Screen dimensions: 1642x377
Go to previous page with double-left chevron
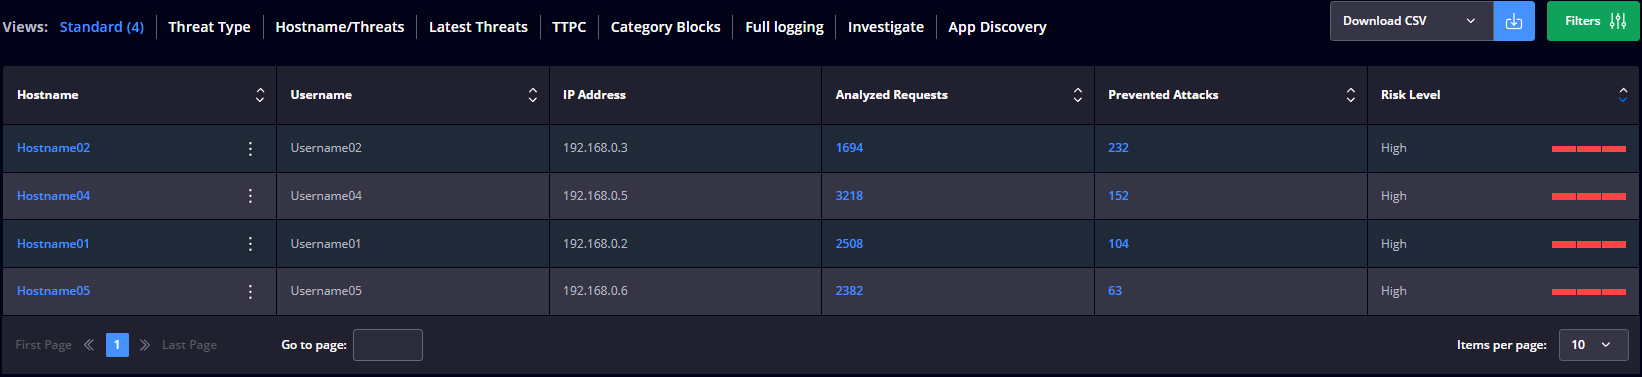(89, 345)
